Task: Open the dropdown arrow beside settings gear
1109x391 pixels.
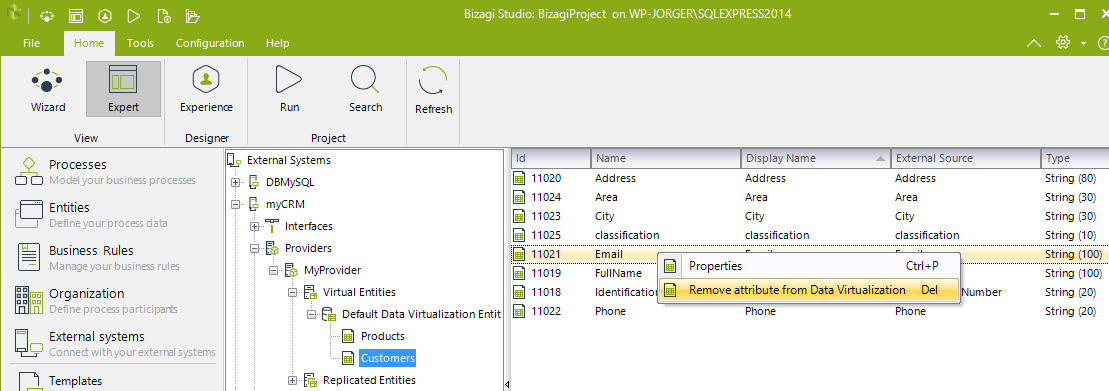Action: [x=1084, y=44]
